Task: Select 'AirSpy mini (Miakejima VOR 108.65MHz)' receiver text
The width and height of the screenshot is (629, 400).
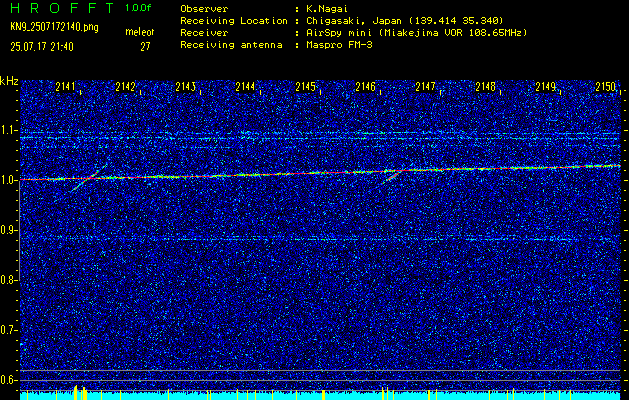Action: [416, 32]
